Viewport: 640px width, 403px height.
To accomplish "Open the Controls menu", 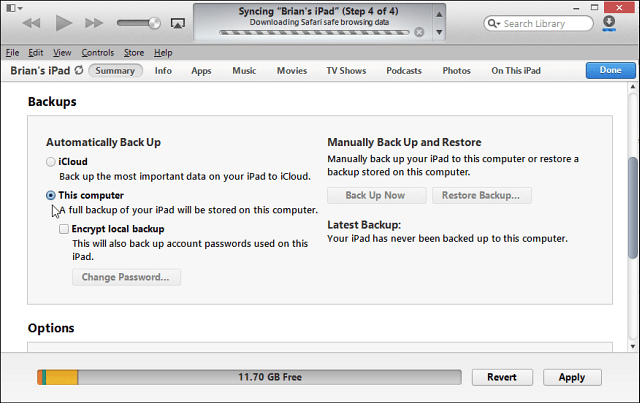I will coord(98,53).
